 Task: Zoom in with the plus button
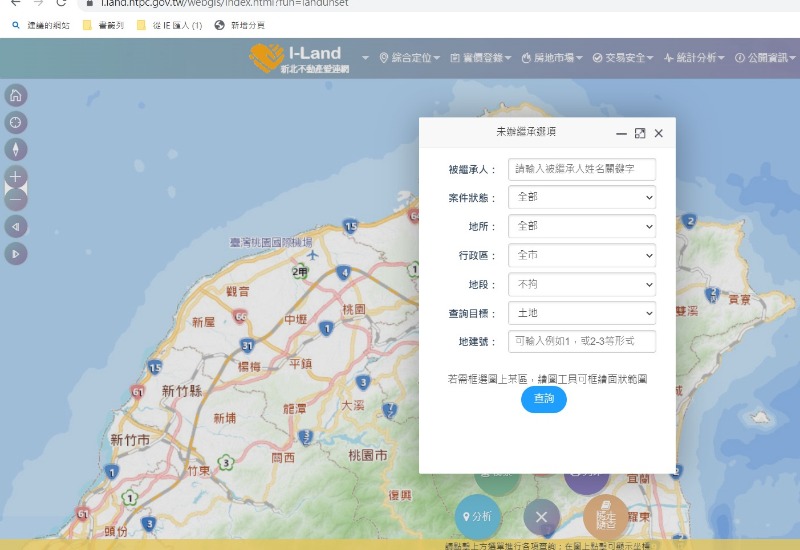click(16, 176)
